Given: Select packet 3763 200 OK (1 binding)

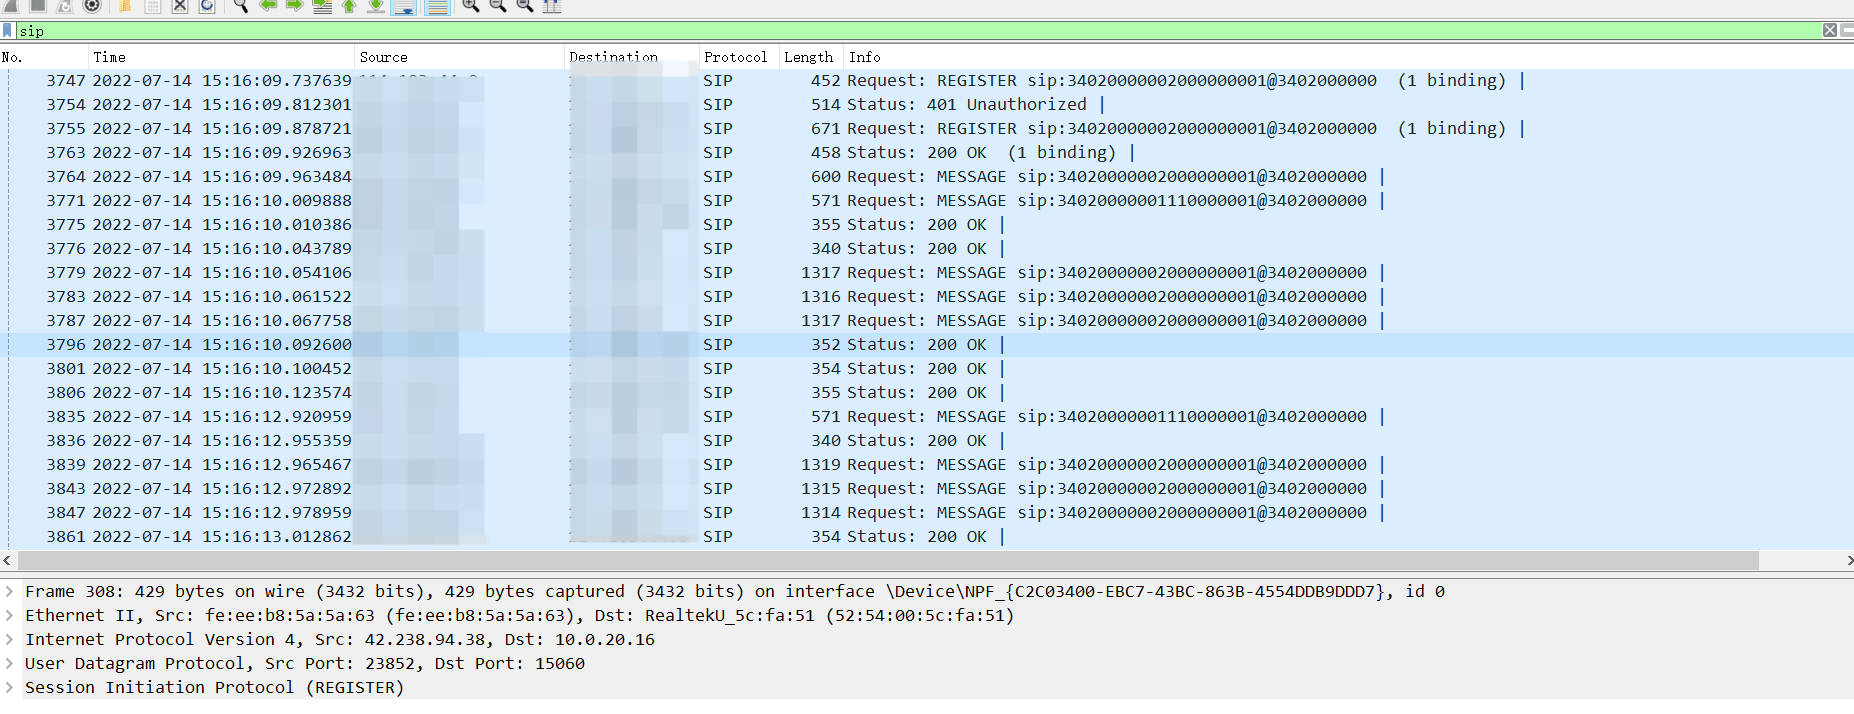Looking at the screenshot, I should tap(927, 152).
